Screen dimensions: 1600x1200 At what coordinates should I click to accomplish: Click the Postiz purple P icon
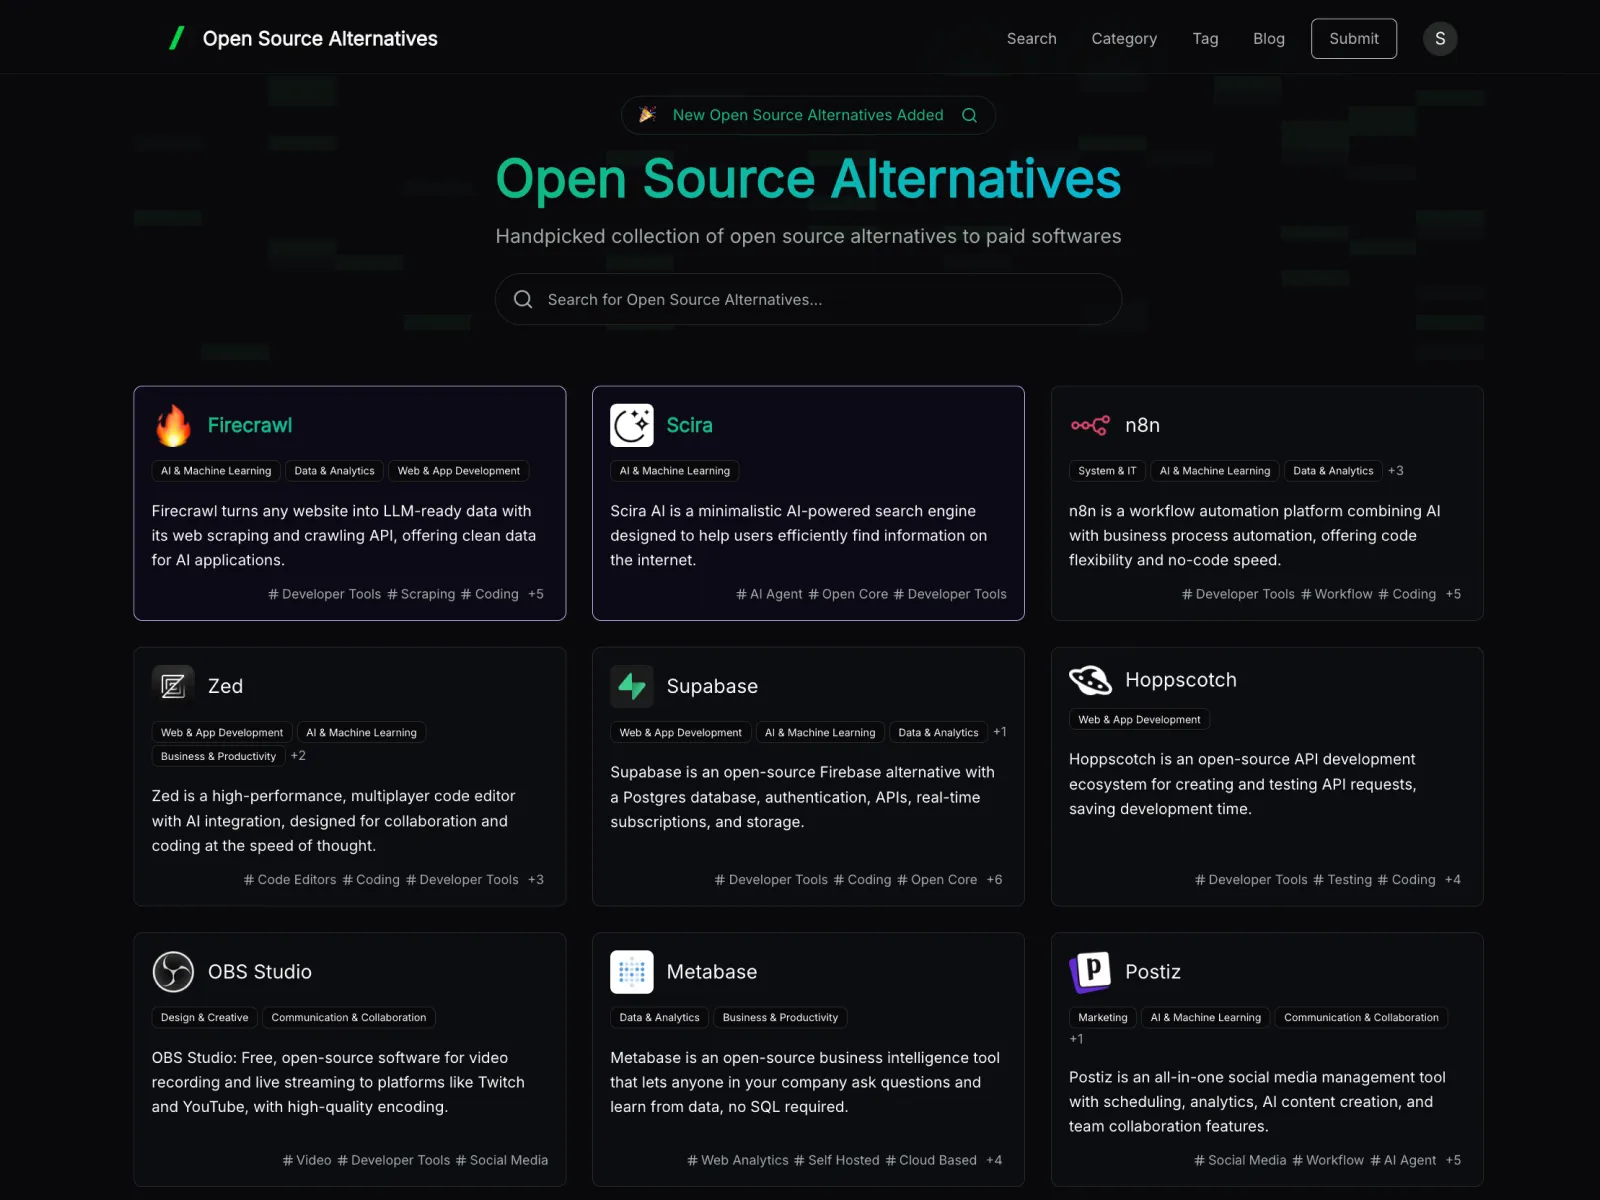tap(1090, 972)
